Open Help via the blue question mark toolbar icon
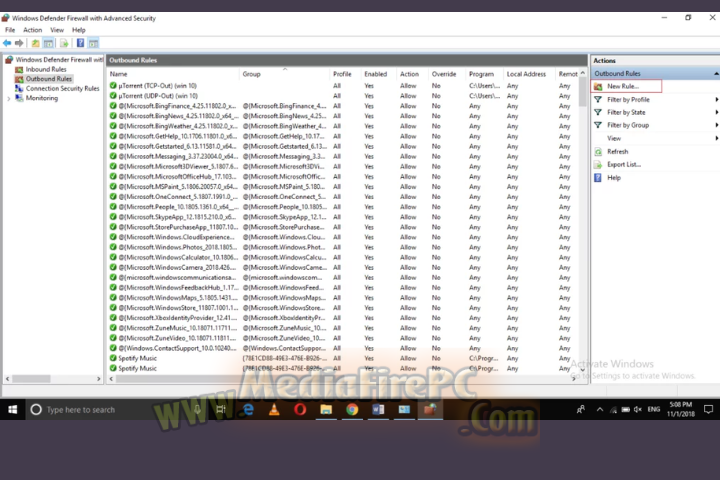 80,43
